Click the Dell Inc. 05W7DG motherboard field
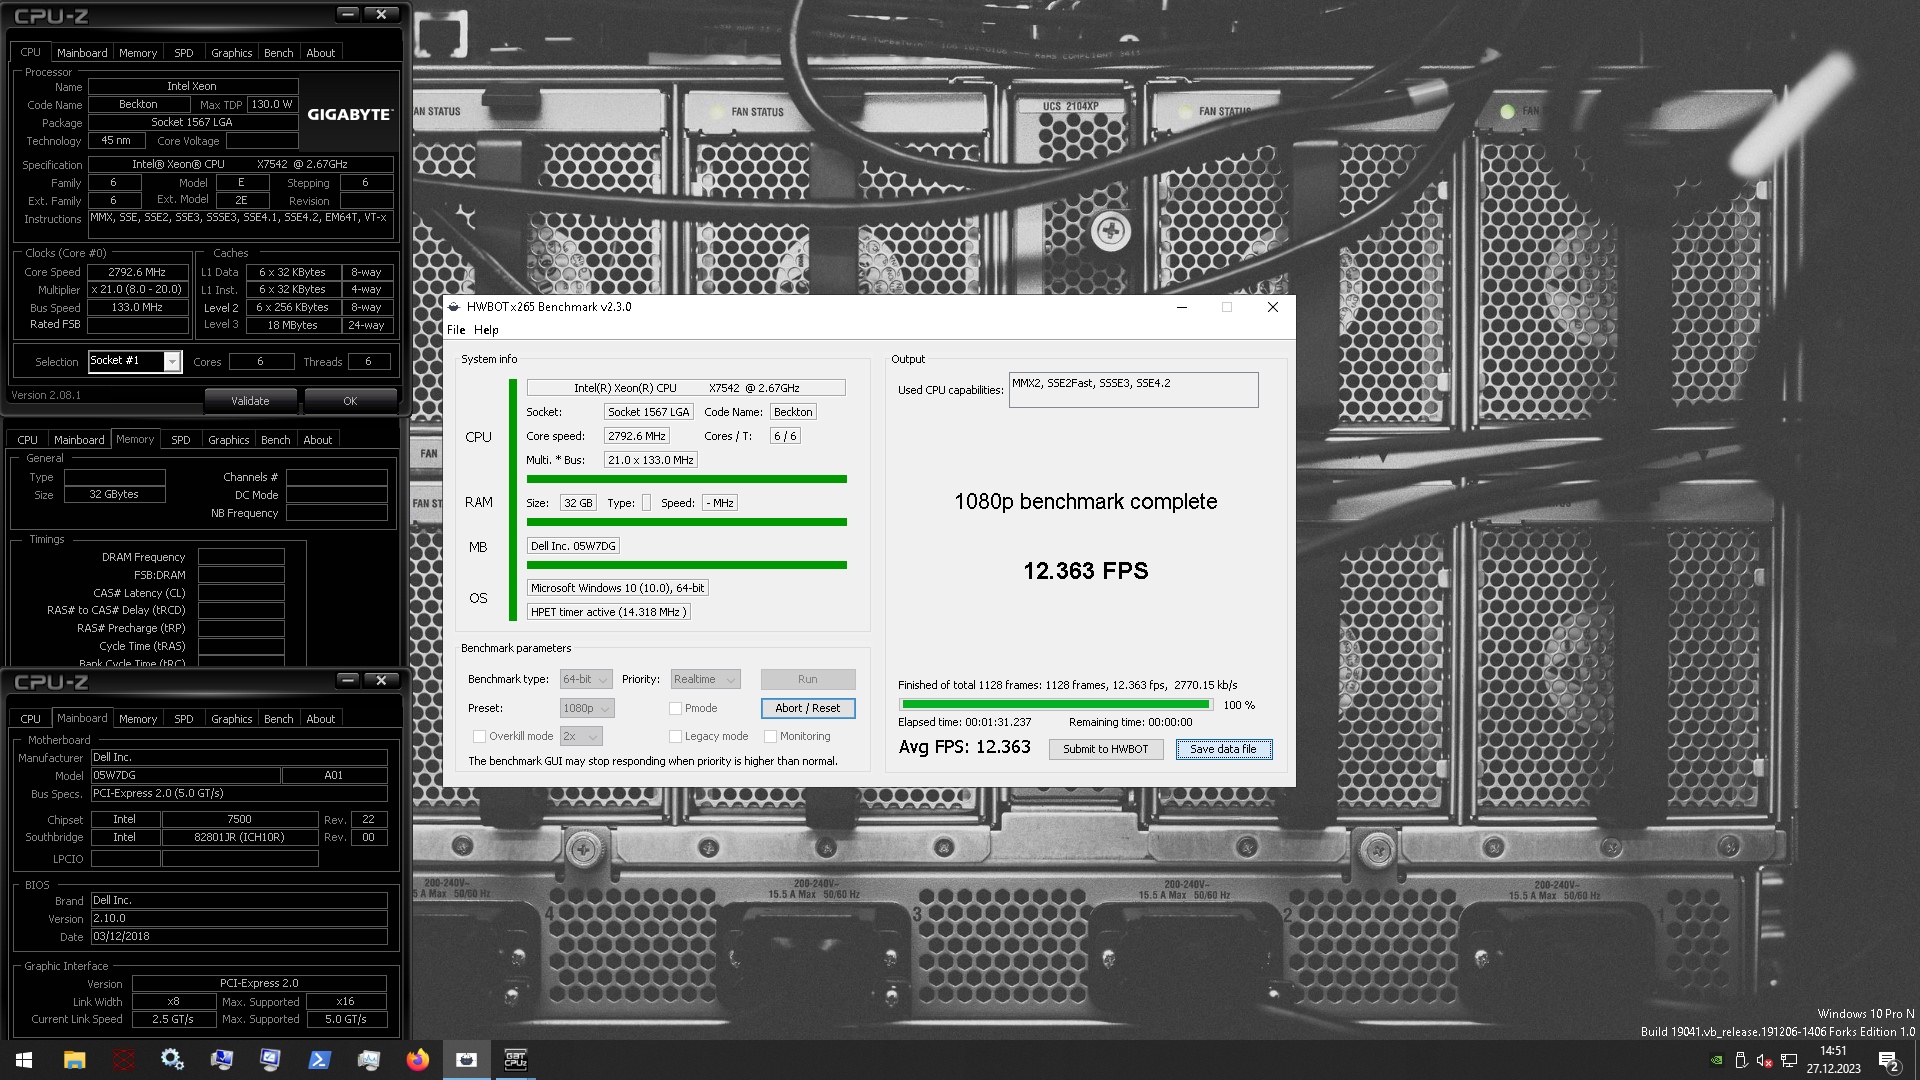This screenshot has height=1080, width=1920. tap(573, 546)
